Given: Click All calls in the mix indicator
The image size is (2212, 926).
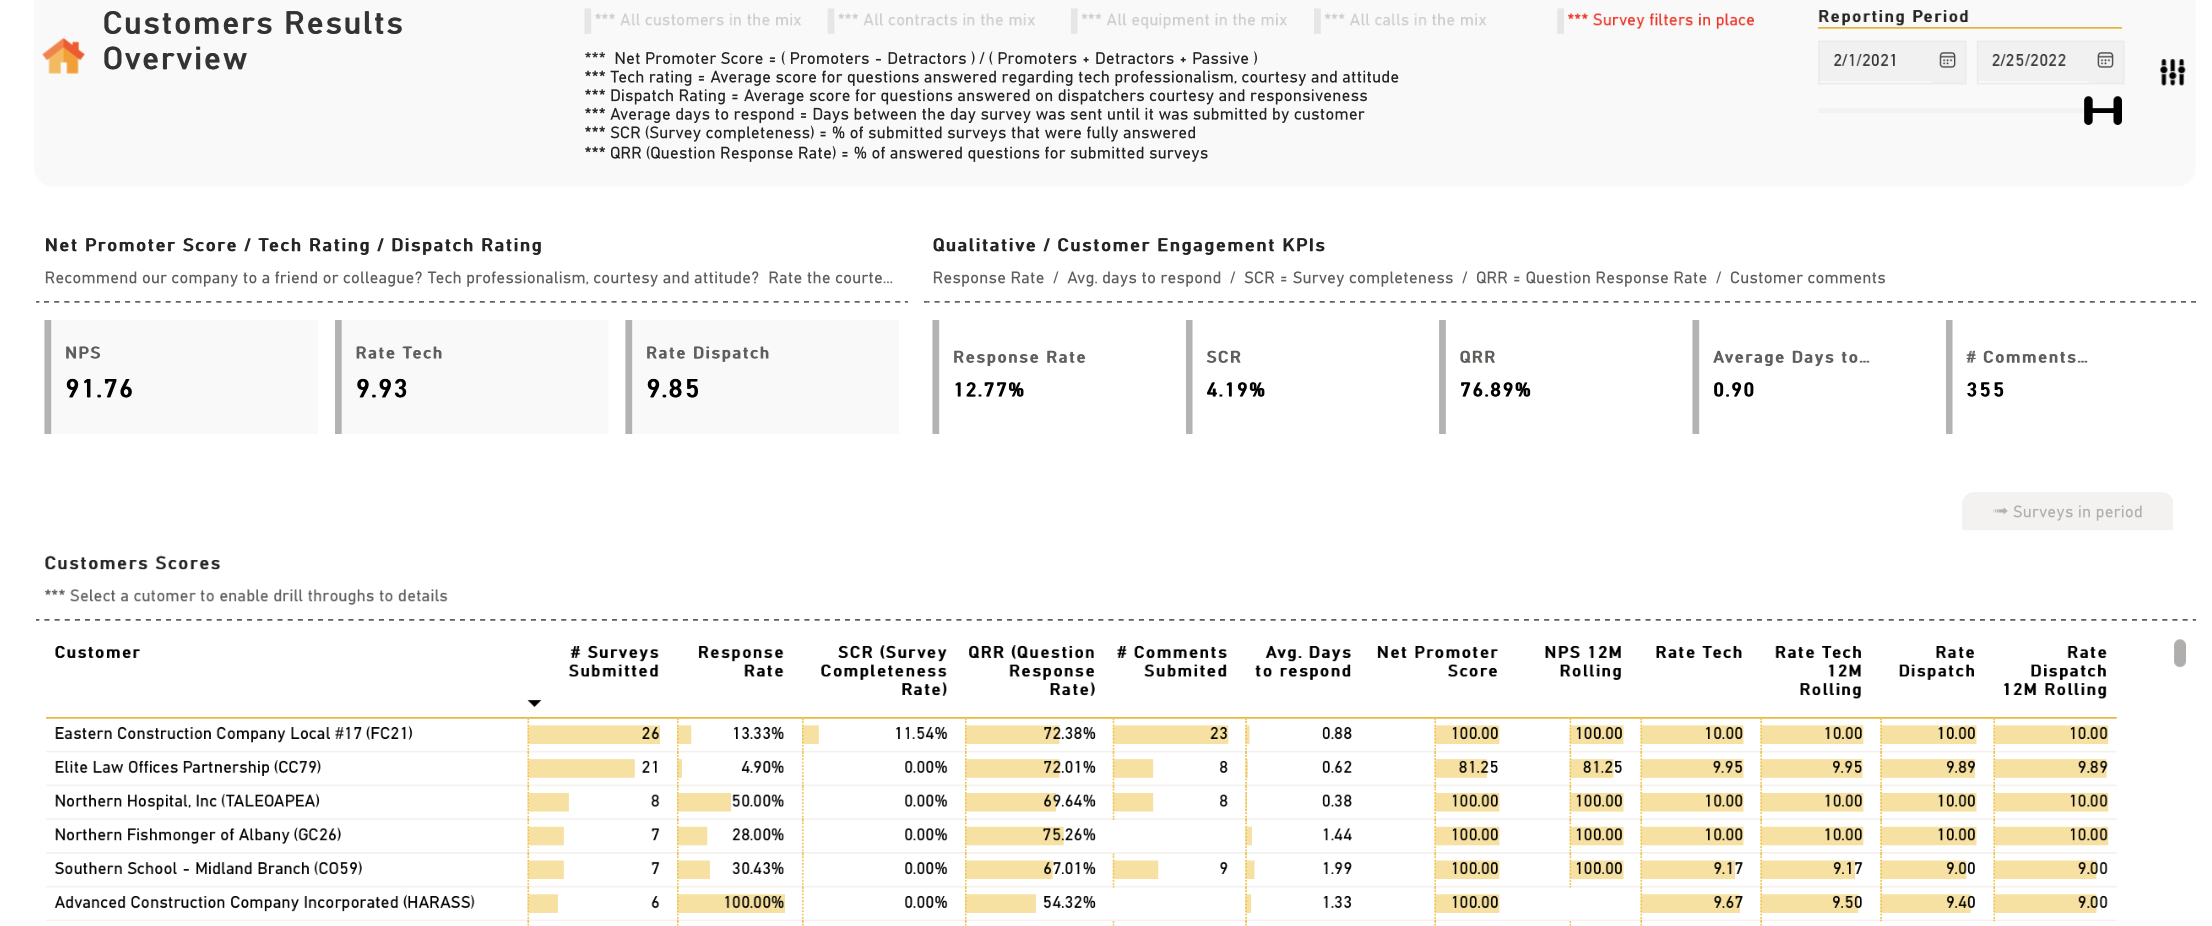Looking at the screenshot, I should [x=1405, y=20].
